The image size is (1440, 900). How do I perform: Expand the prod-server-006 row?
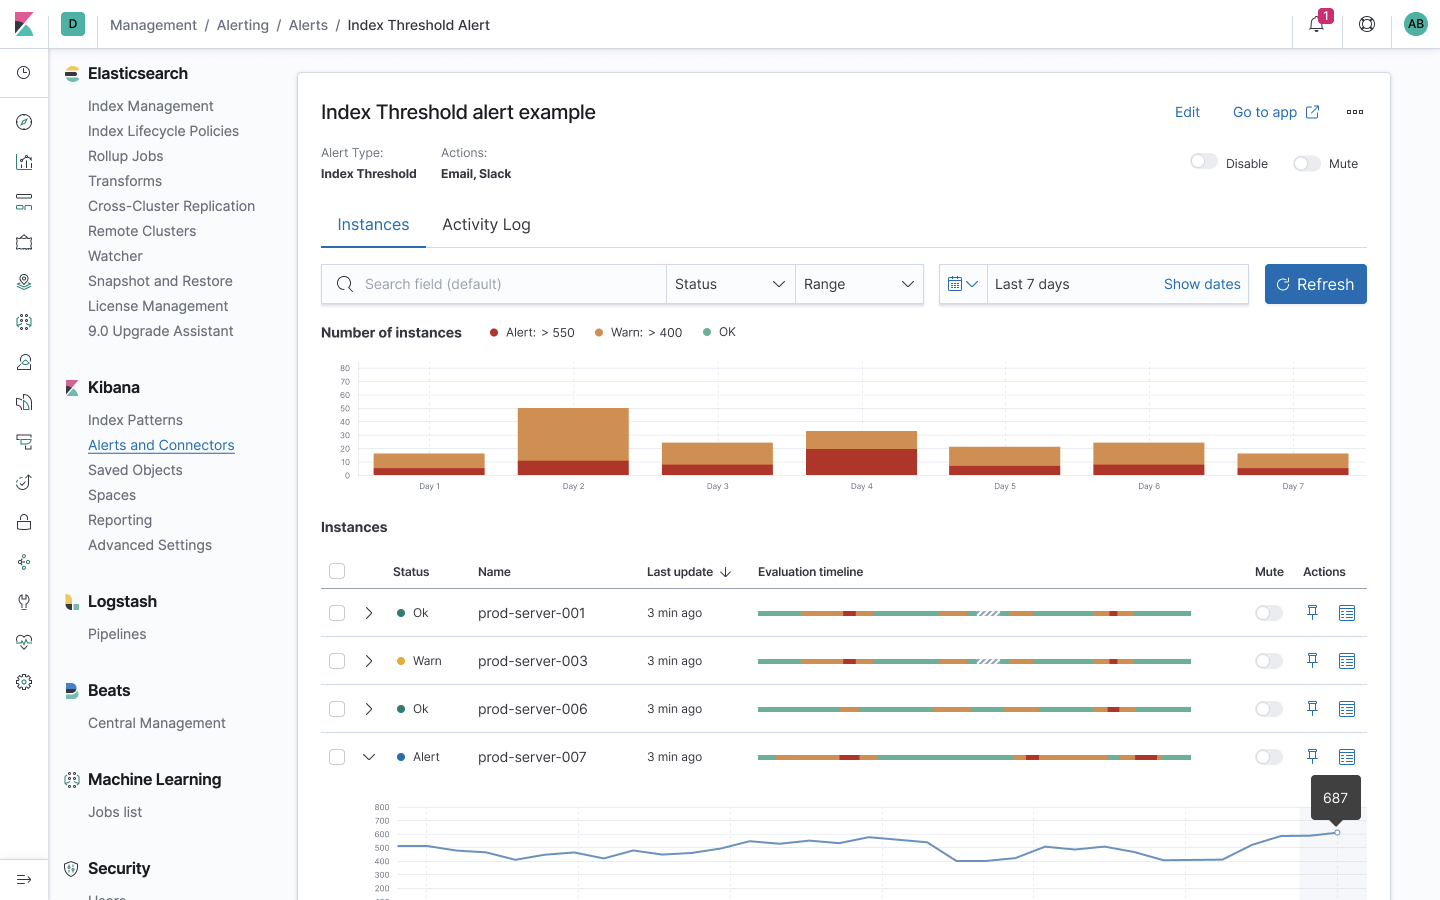pos(369,709)
